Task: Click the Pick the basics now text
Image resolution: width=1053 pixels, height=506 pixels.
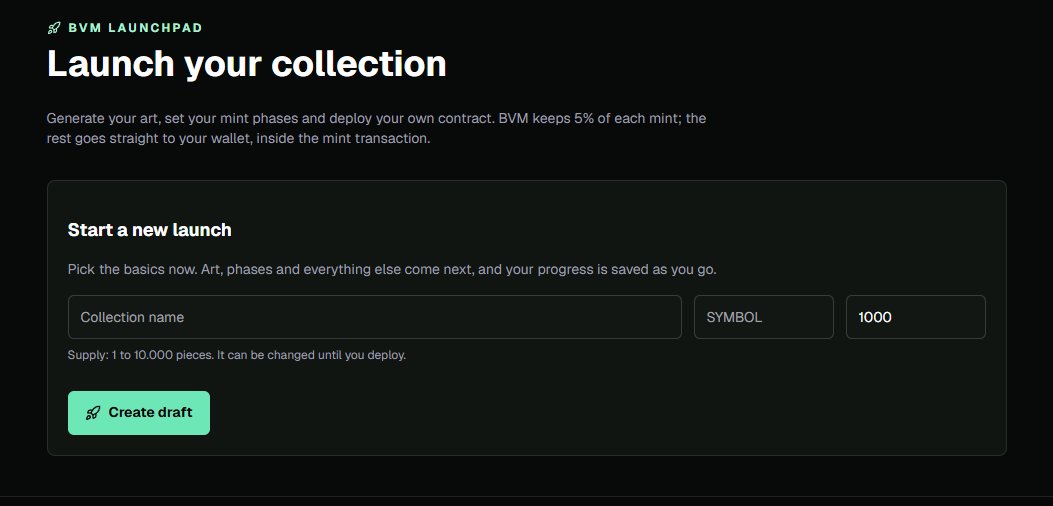Action: [392, 270]
